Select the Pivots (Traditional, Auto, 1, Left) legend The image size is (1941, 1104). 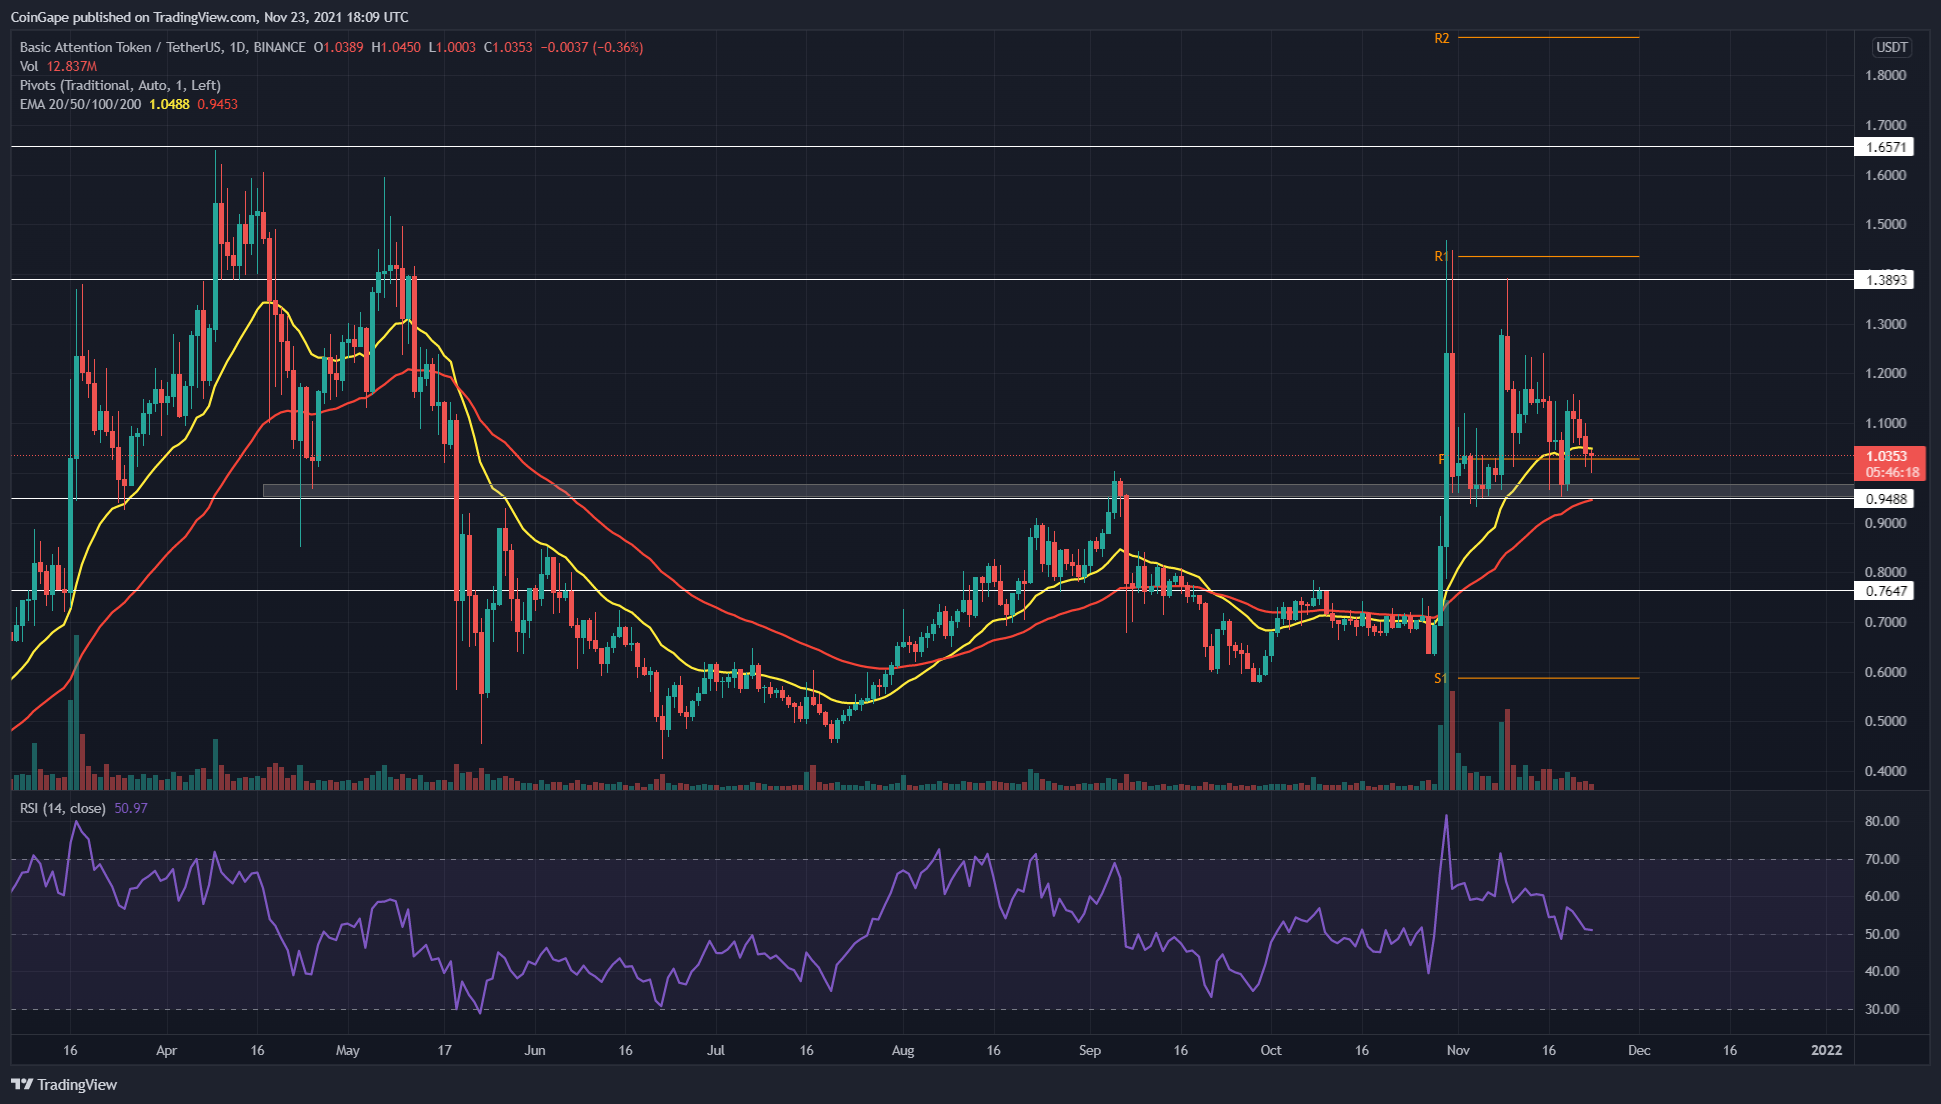click(x=120, y=85)
